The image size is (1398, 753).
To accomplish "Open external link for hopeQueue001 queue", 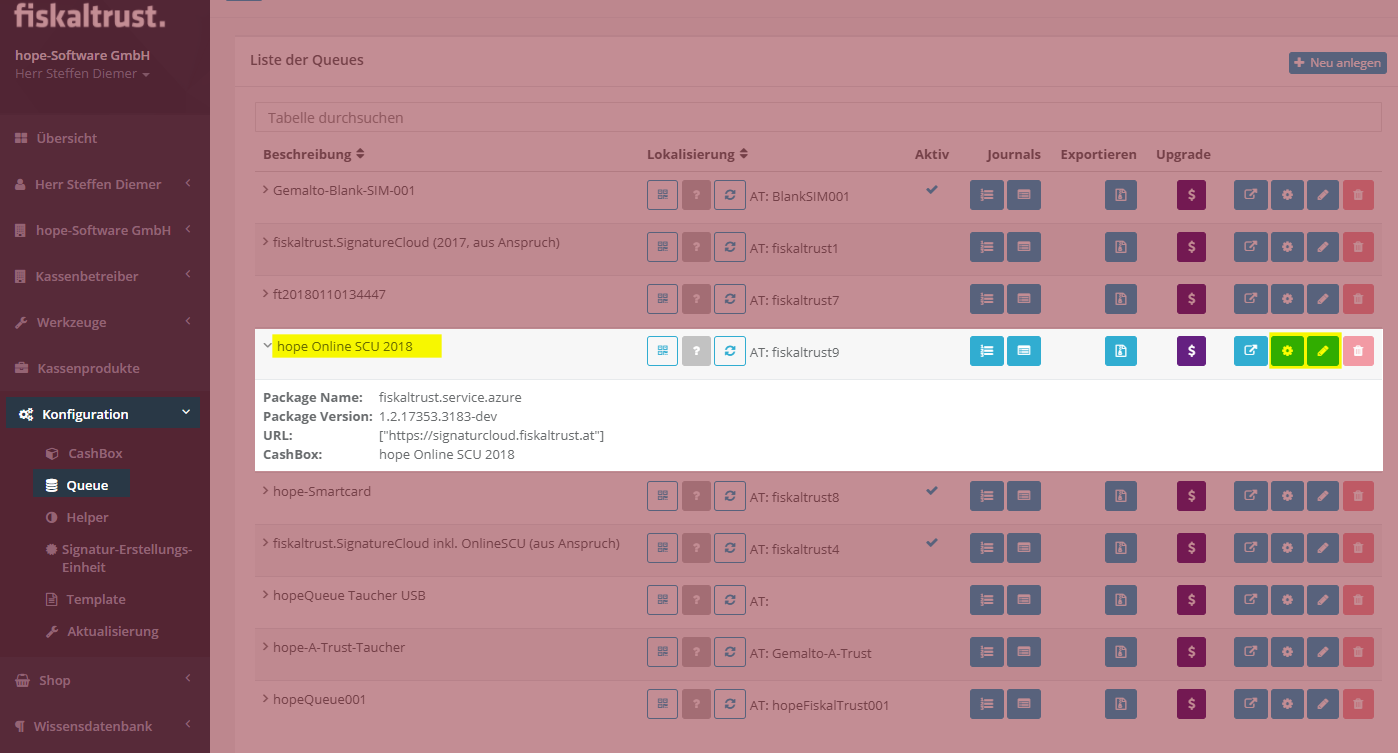I will [1251, 704].
